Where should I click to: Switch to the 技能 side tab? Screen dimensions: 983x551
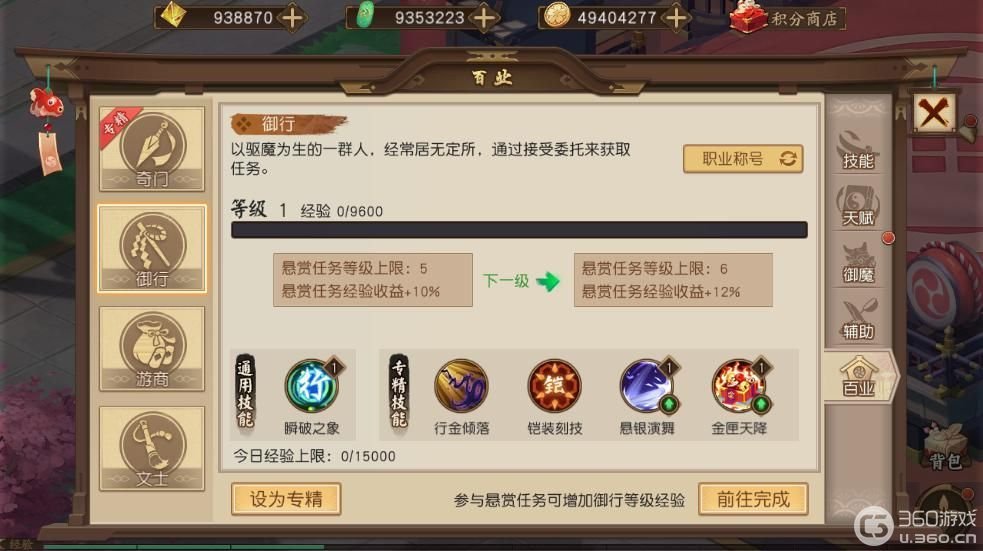858,149
